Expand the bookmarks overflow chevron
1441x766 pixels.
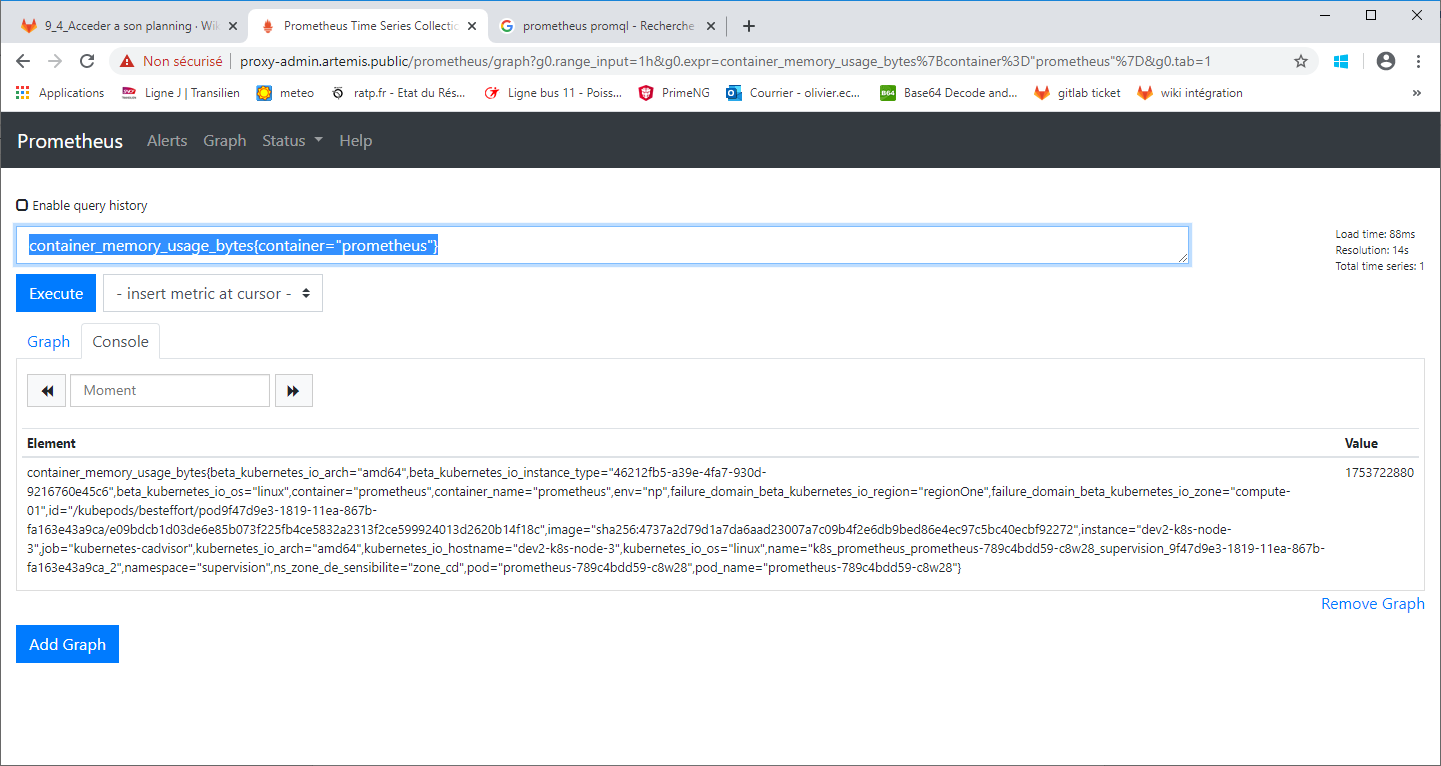(1416, 92)
